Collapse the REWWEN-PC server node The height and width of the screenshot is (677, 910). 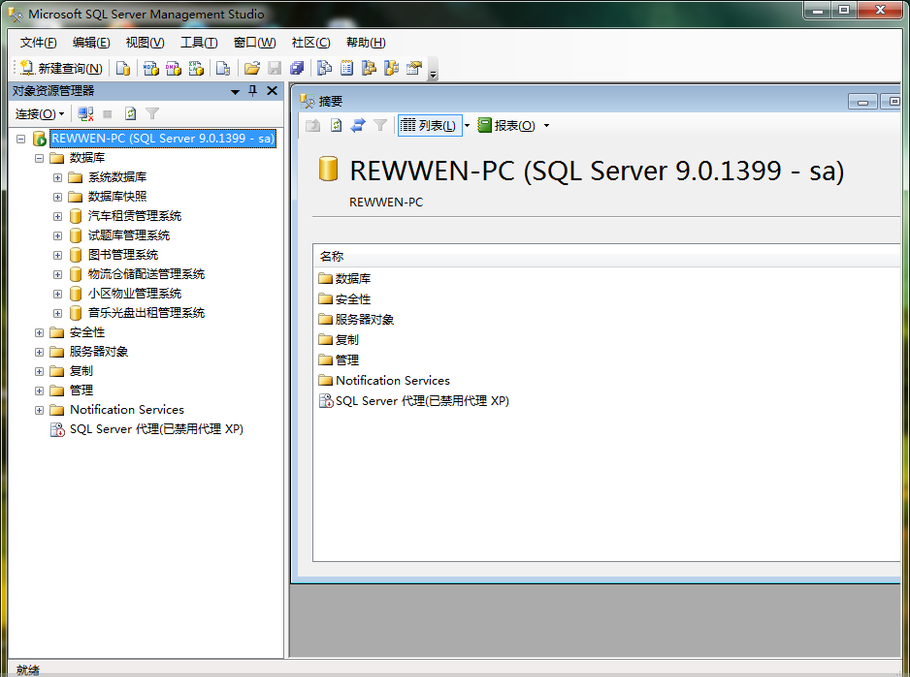[21, 139]
